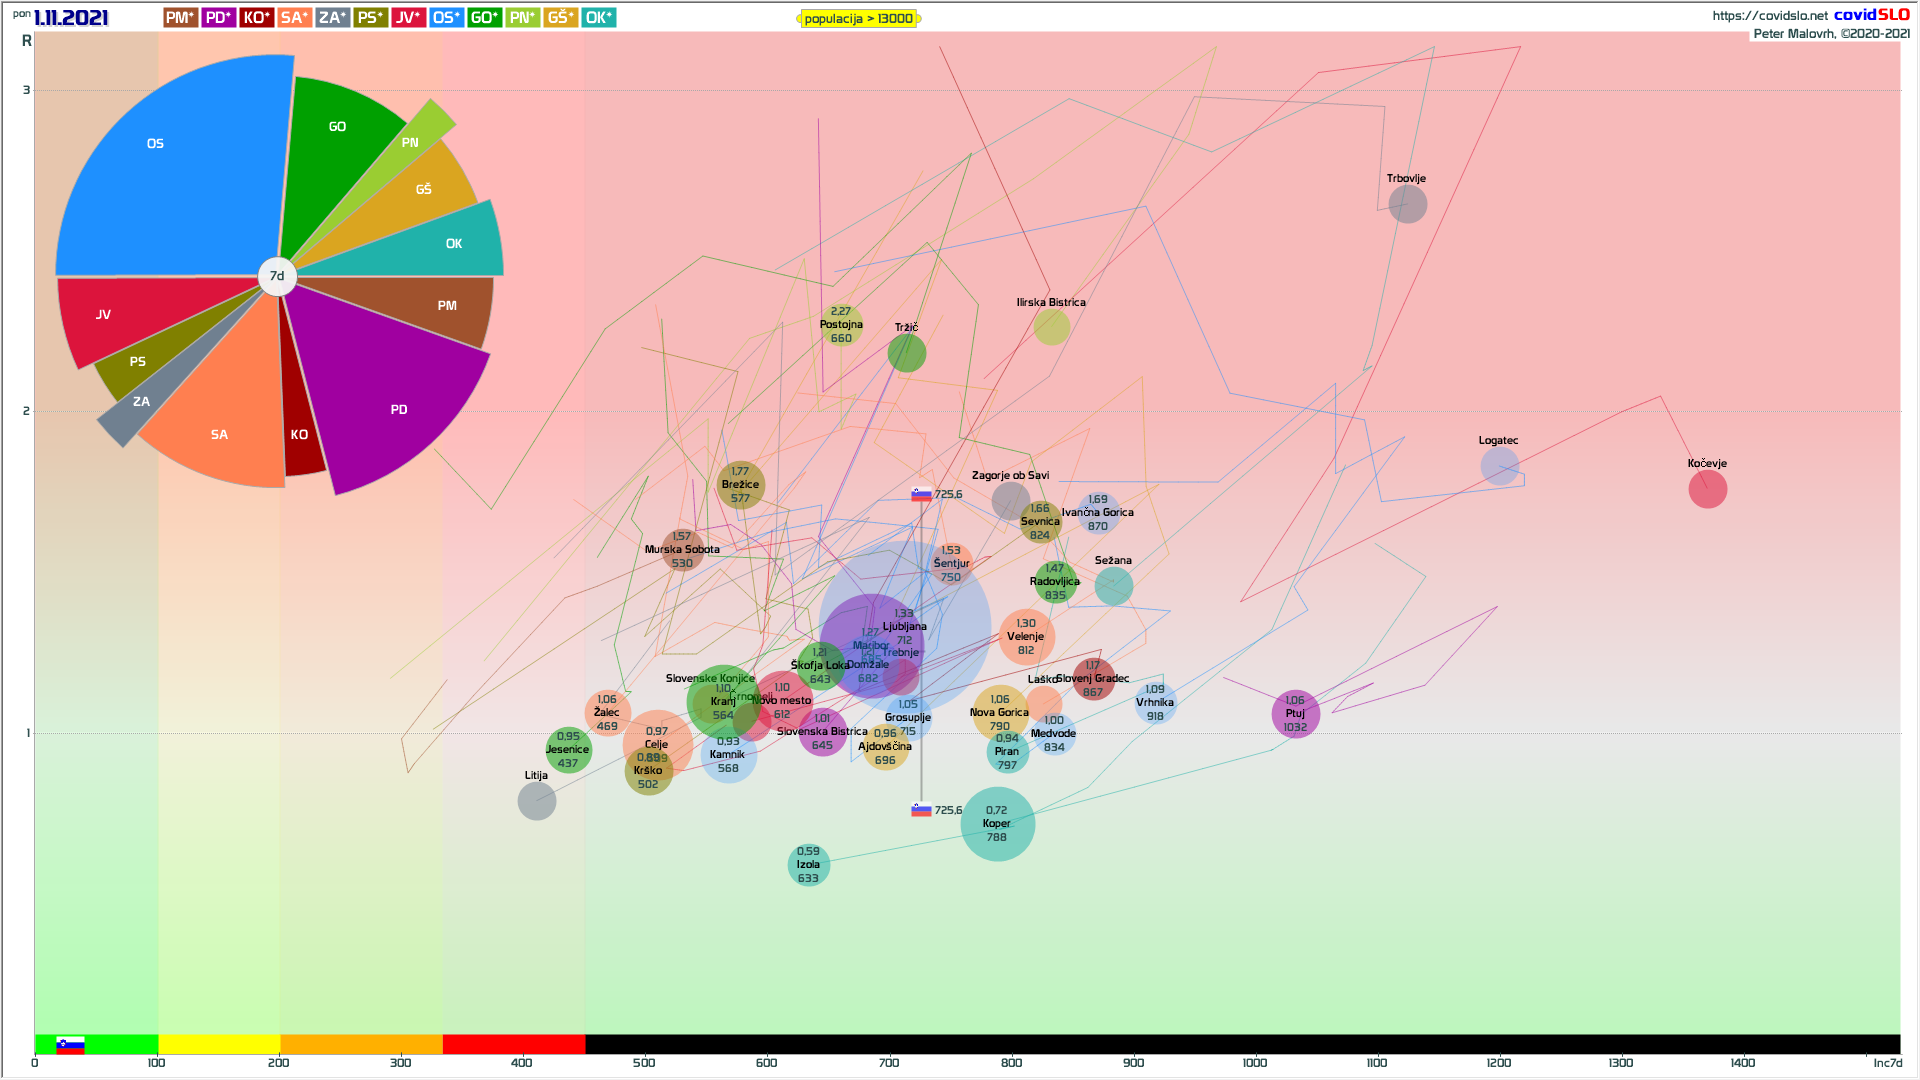Click the KO* region tag

click(257, 17)
